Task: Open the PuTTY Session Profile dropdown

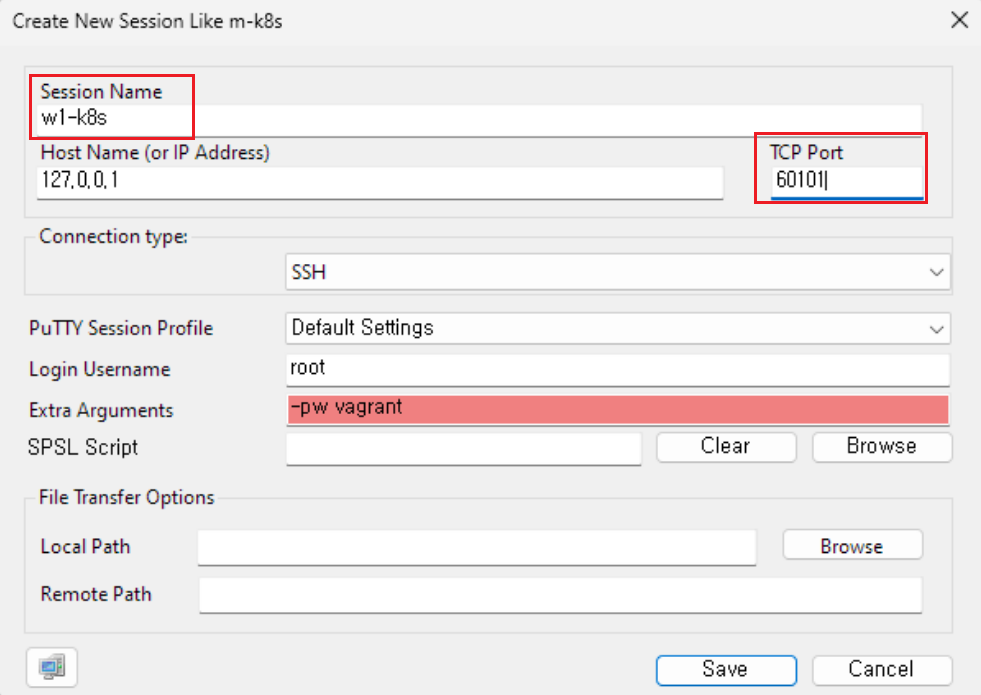Action: [618, 328]
